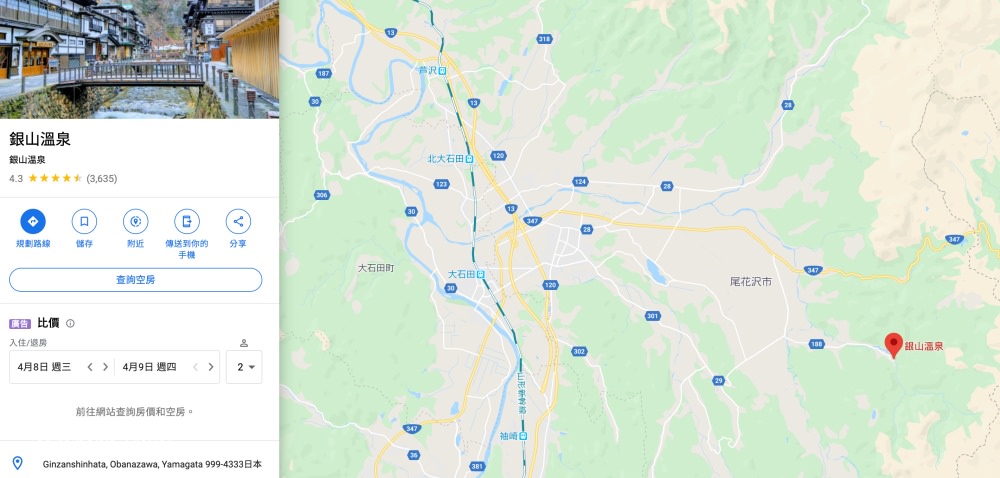Click the red 銀山溫泉 map pin
The image size is (1000, 478).
[893, 345]
